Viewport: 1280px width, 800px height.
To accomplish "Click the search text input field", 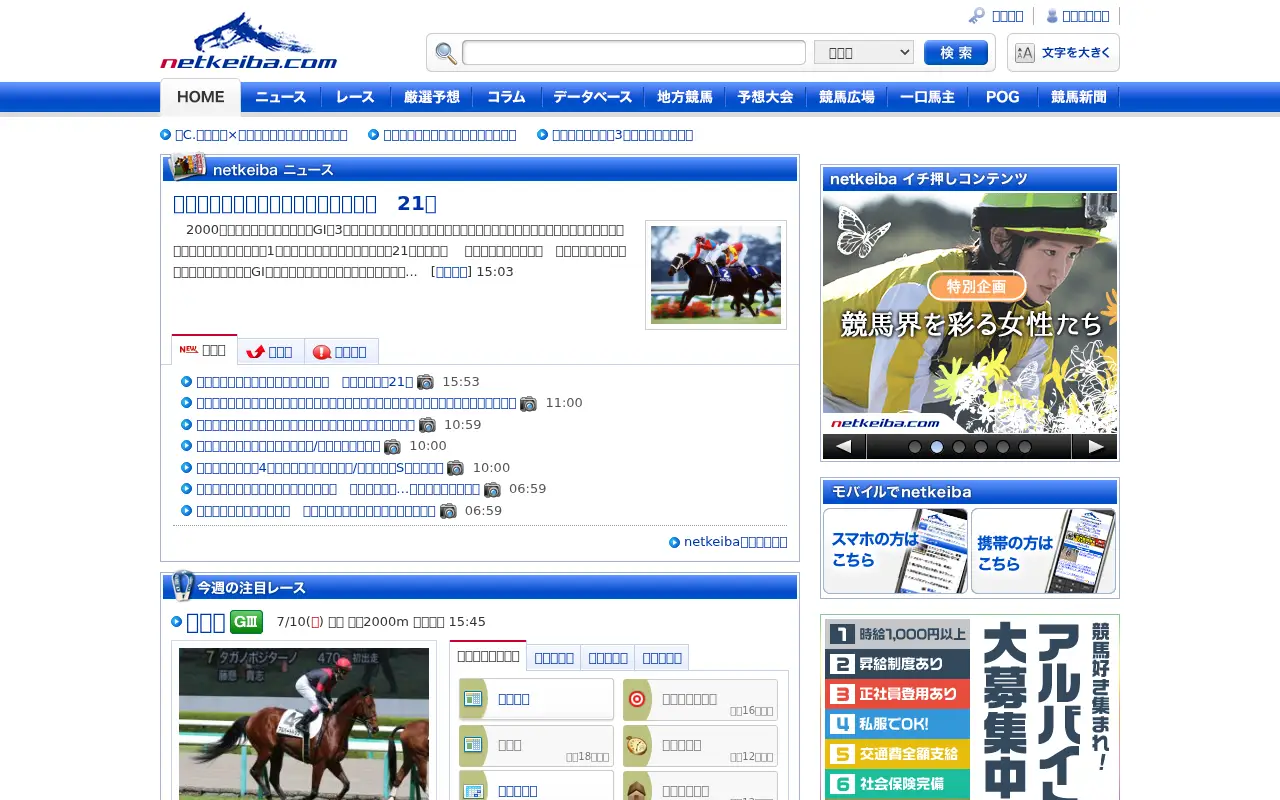I will (634, 53).
